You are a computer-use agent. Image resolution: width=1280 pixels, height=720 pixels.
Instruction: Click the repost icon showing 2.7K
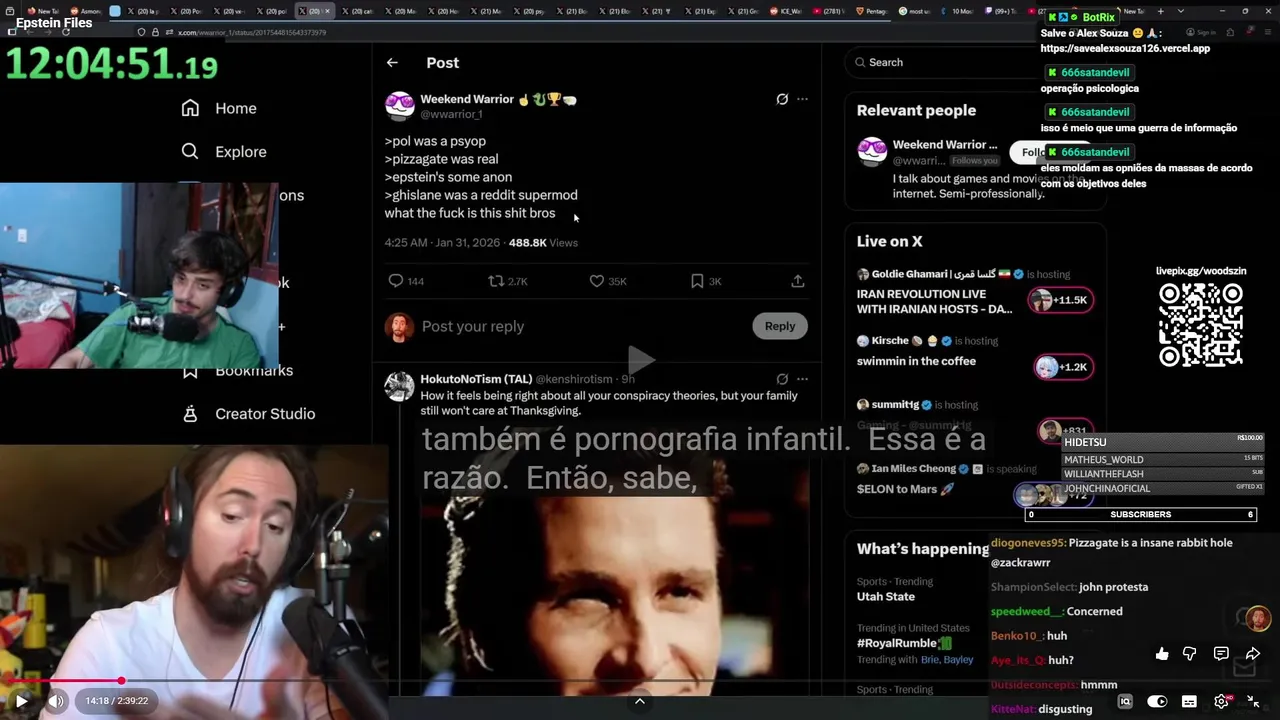click(x=496, y=281)
